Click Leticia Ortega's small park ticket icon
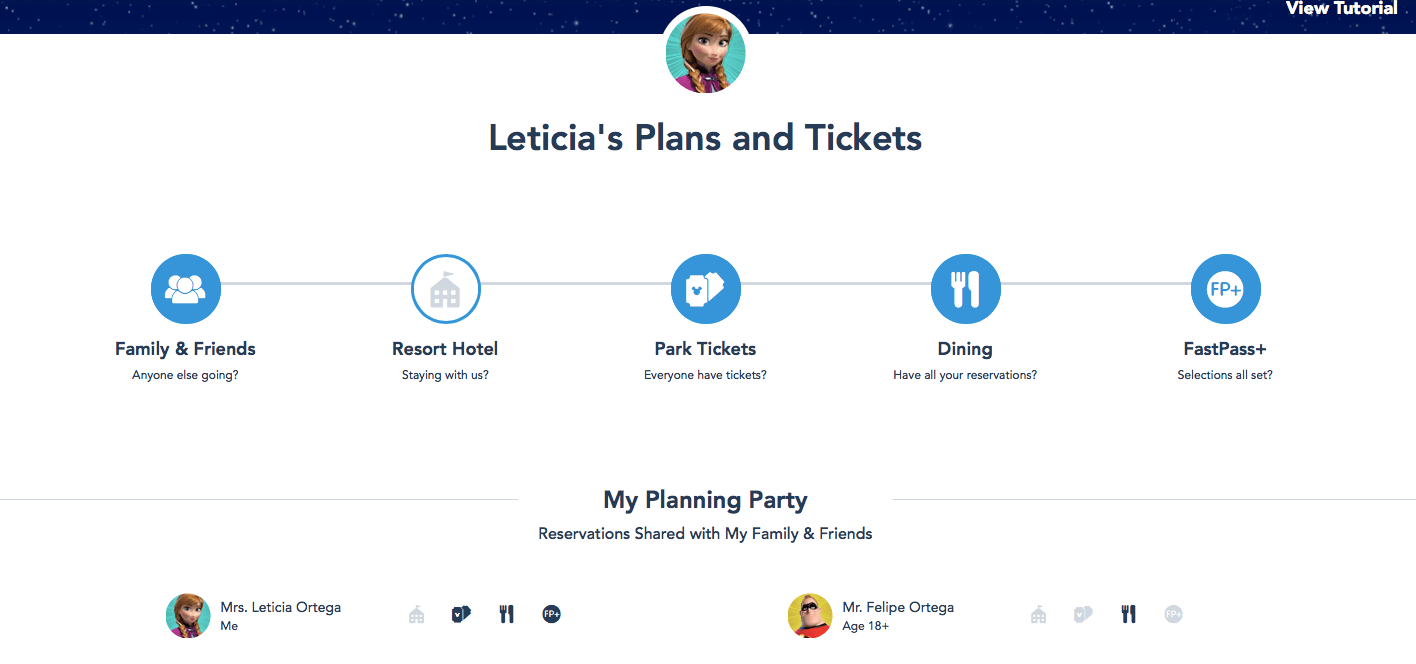 tap(461, 614)
